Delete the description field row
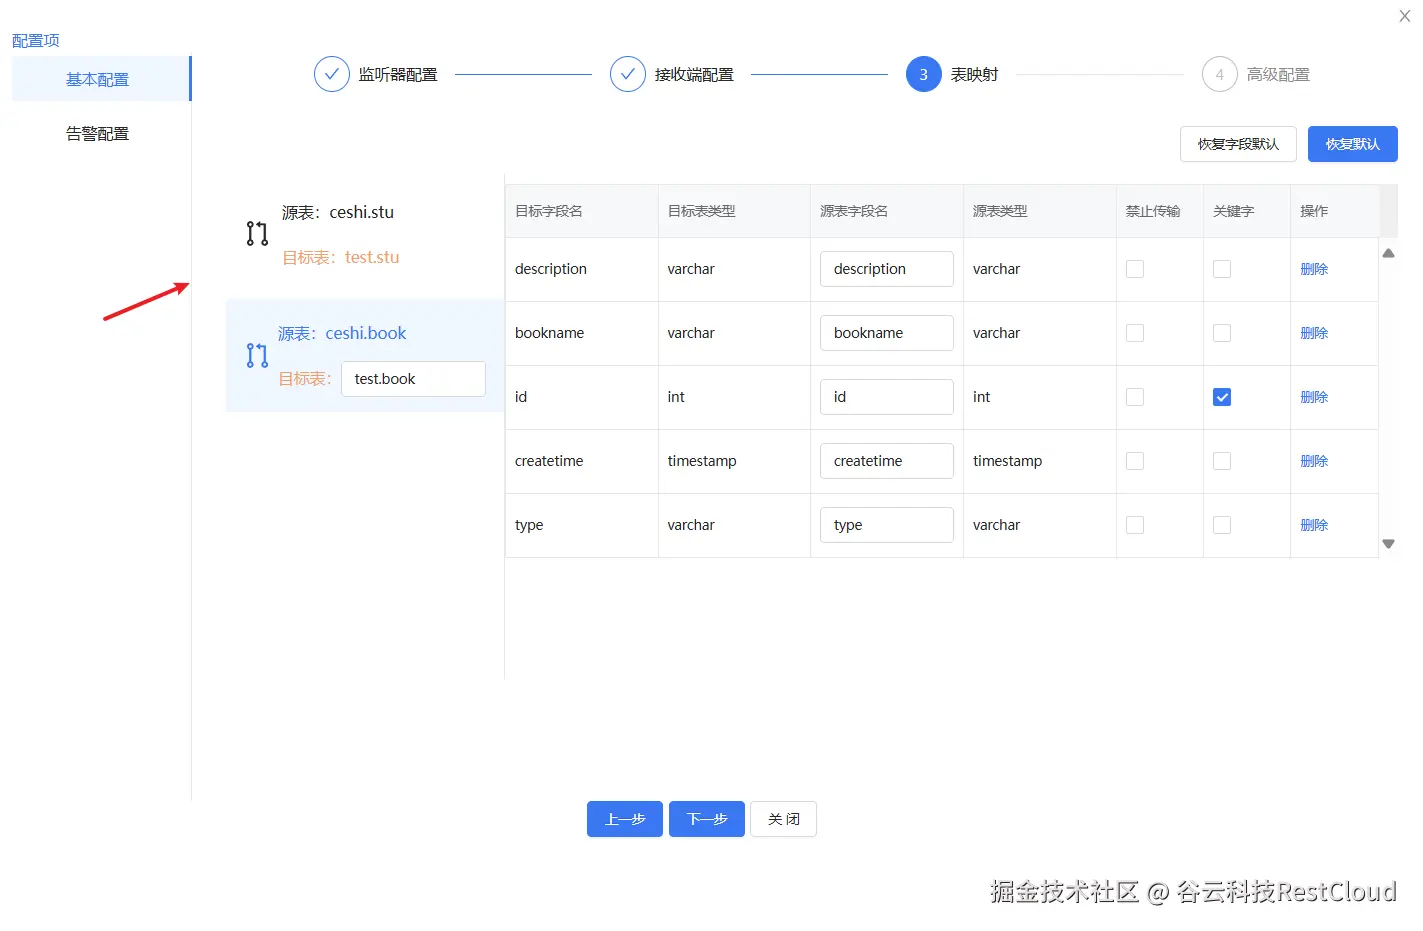This screenshot has height=931, width=1423. (x=1314, y=269)
